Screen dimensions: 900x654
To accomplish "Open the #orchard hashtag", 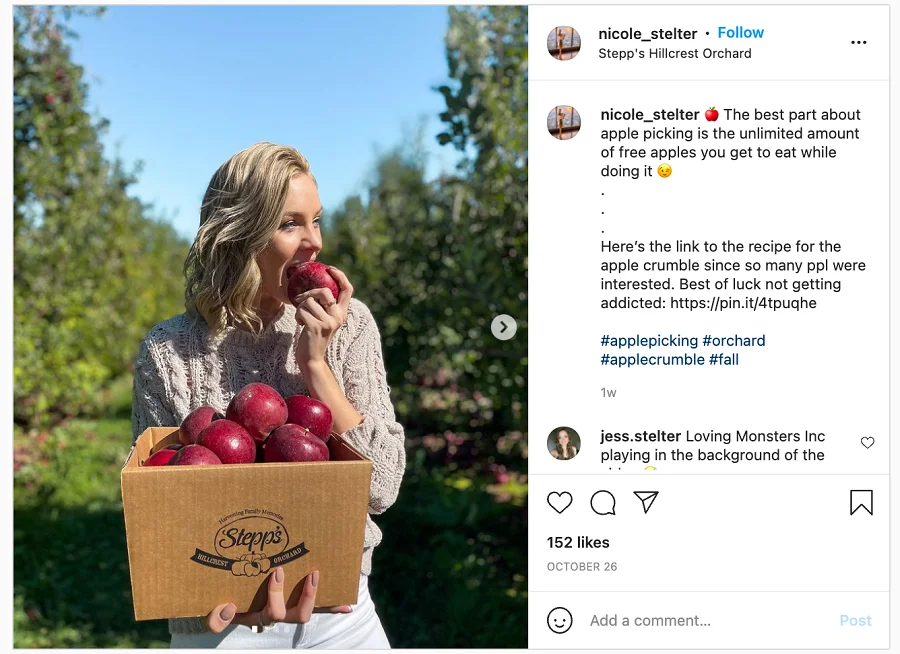I will point(734,340).
